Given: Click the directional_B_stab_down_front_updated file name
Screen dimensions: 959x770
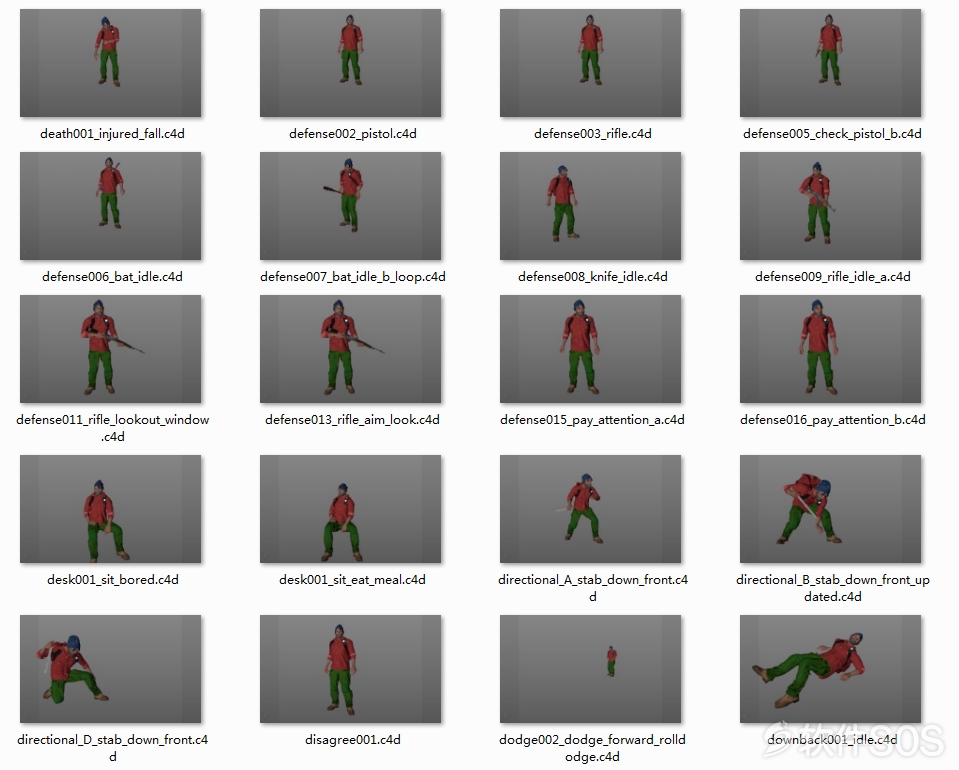Looking at the screenshot, I should (x=832, y=588).
